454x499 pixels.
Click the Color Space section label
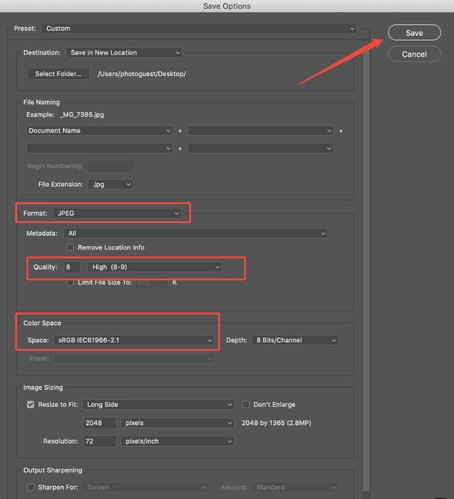tap(42, 323)
